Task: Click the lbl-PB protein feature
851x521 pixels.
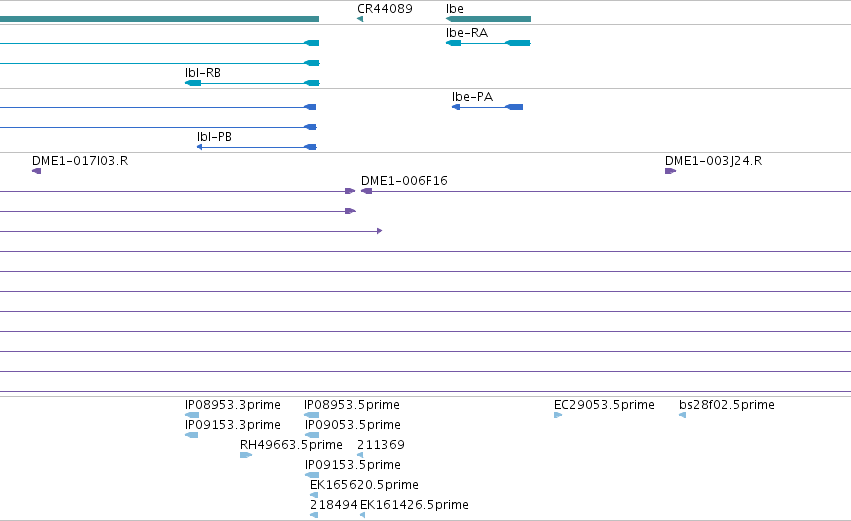Action: pos(257,147)
